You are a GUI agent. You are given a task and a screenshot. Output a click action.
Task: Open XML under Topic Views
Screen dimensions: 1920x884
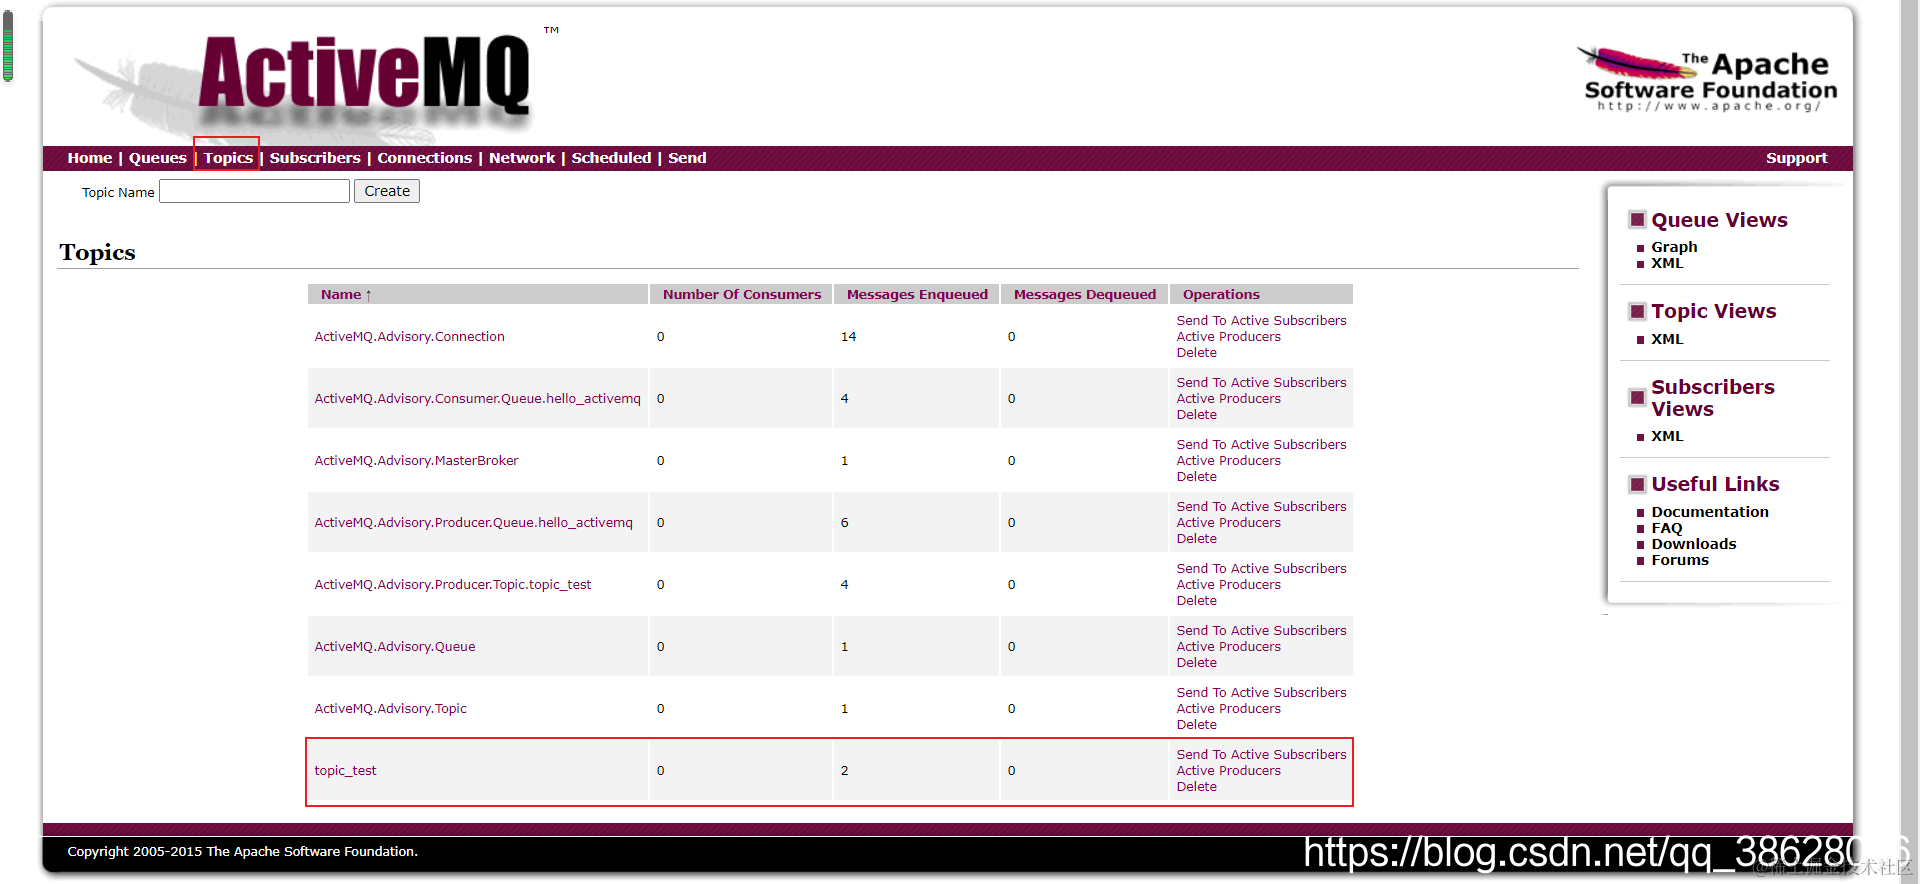coord(1667,339)
